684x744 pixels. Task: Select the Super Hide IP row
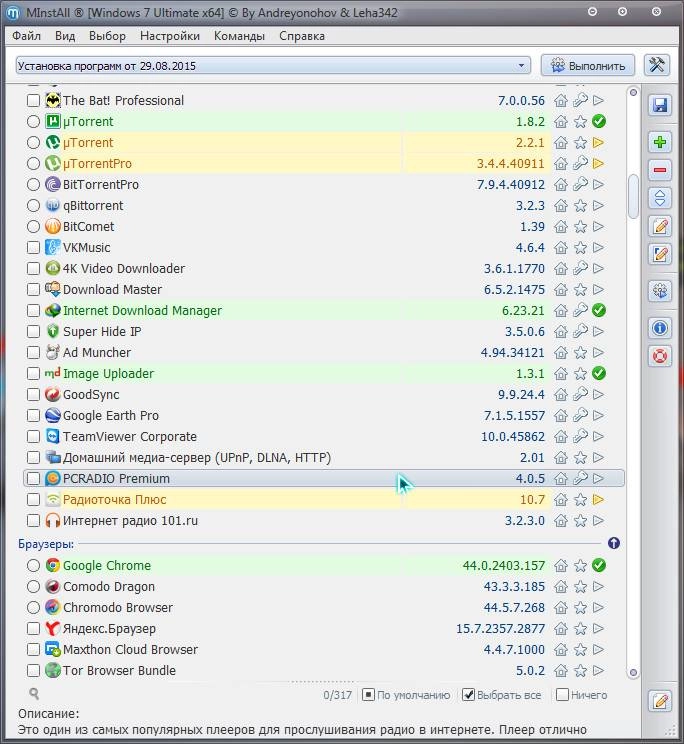pyautogui.click(x=324, y=331)
